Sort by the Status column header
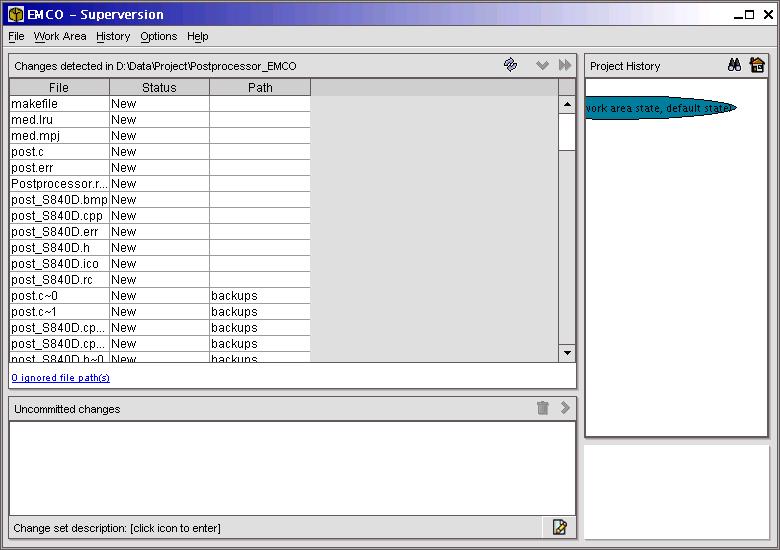The width and height of the screenshot is (780, 550). coord(159,88)
